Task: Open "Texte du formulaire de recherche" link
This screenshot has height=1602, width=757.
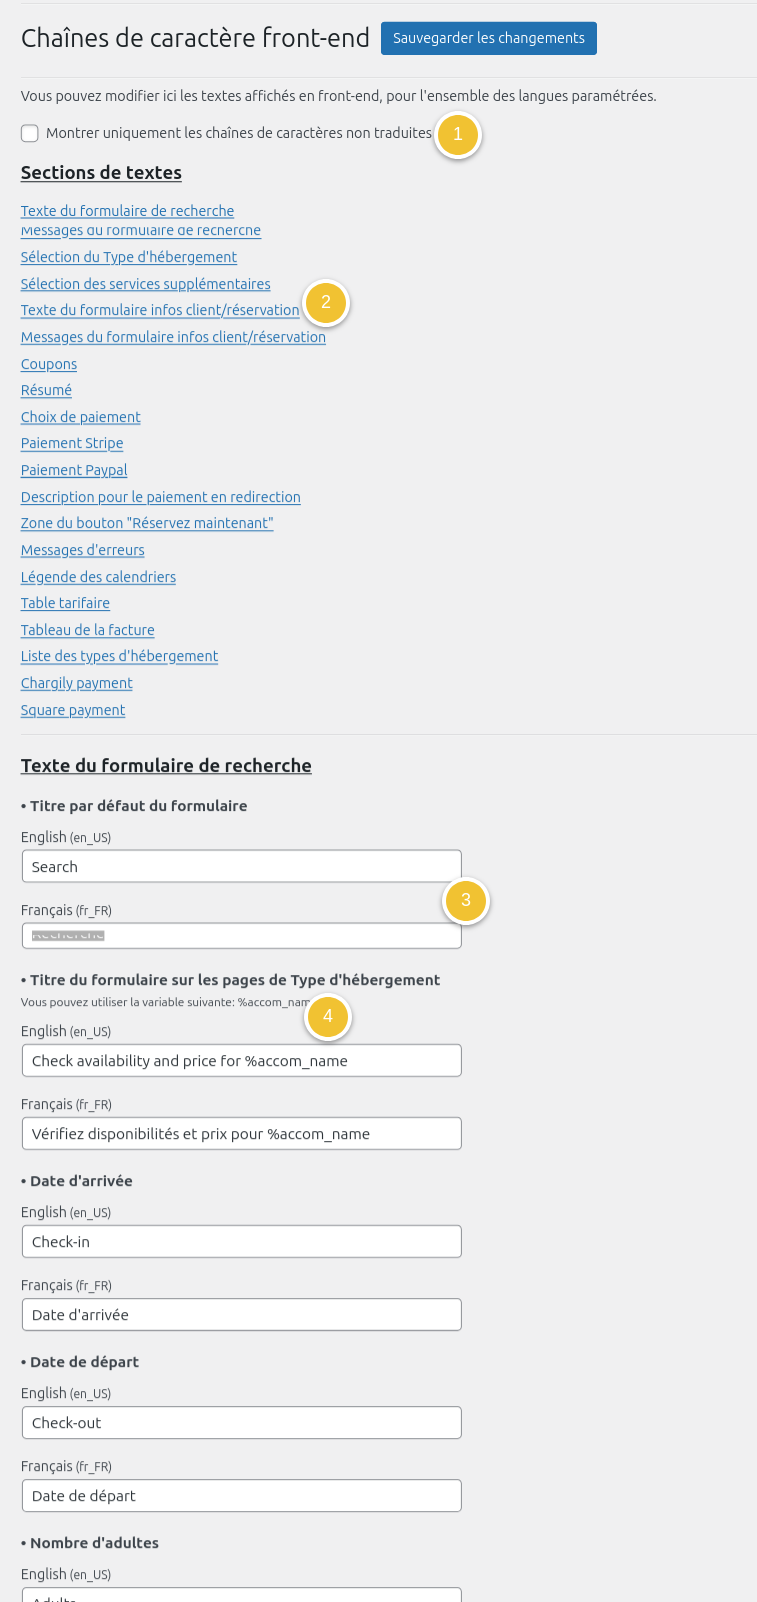Action: [x=127, y=211]
